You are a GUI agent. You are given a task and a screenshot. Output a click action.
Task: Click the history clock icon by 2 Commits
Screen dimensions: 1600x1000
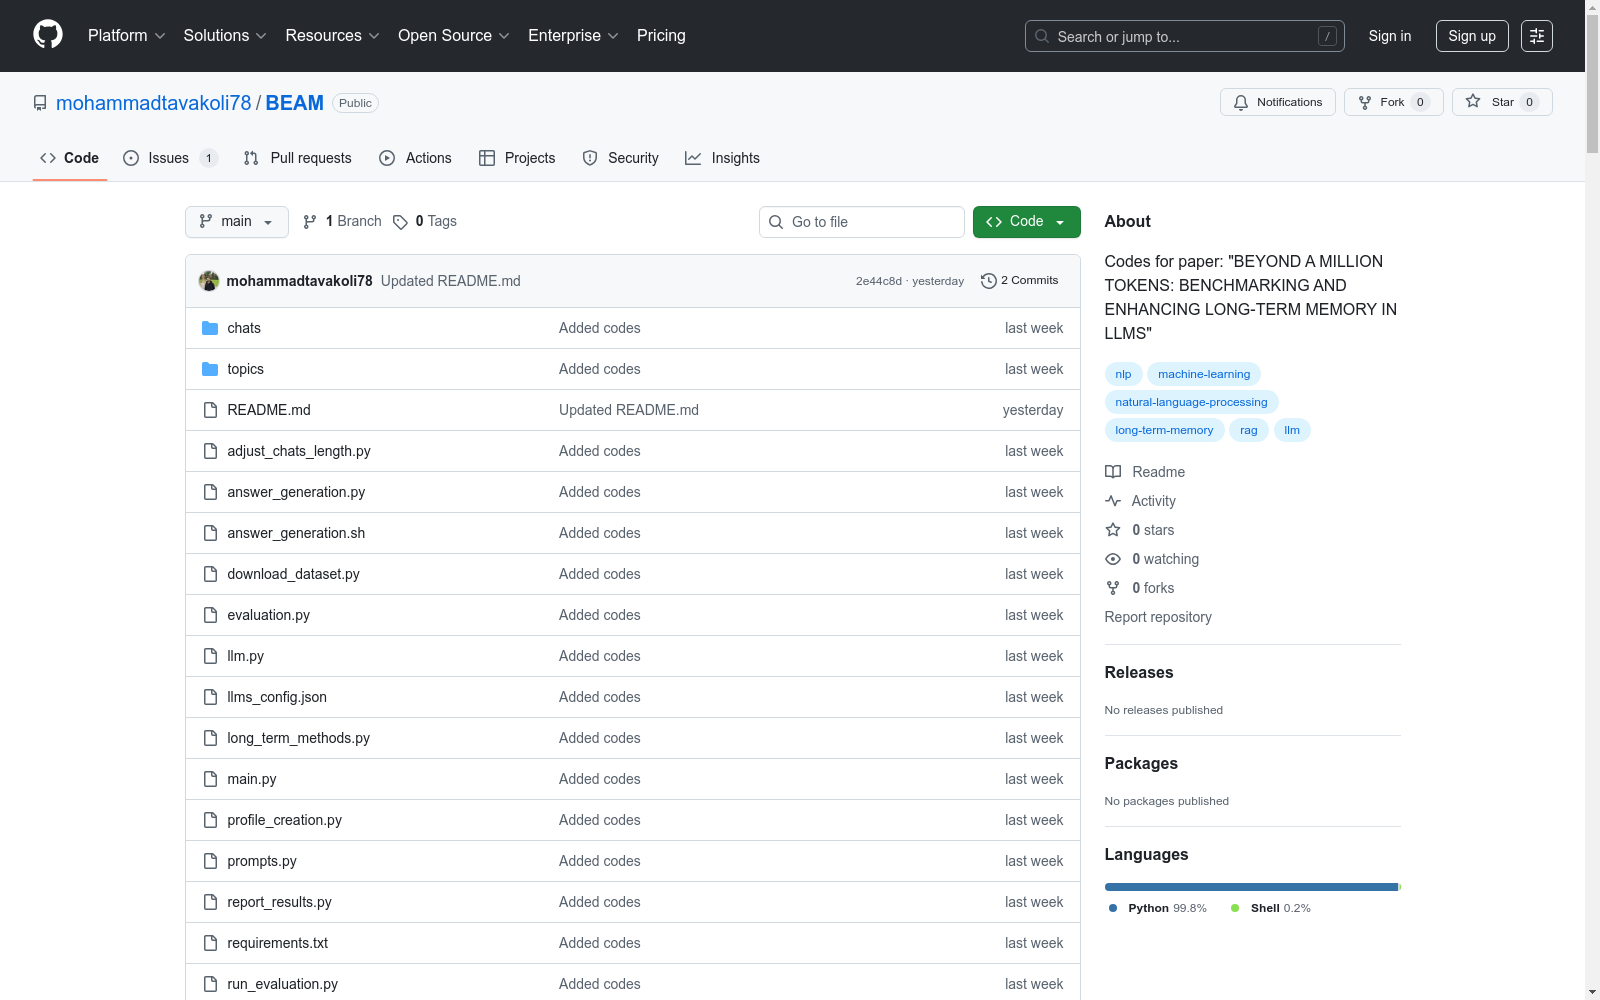(989, 281)
